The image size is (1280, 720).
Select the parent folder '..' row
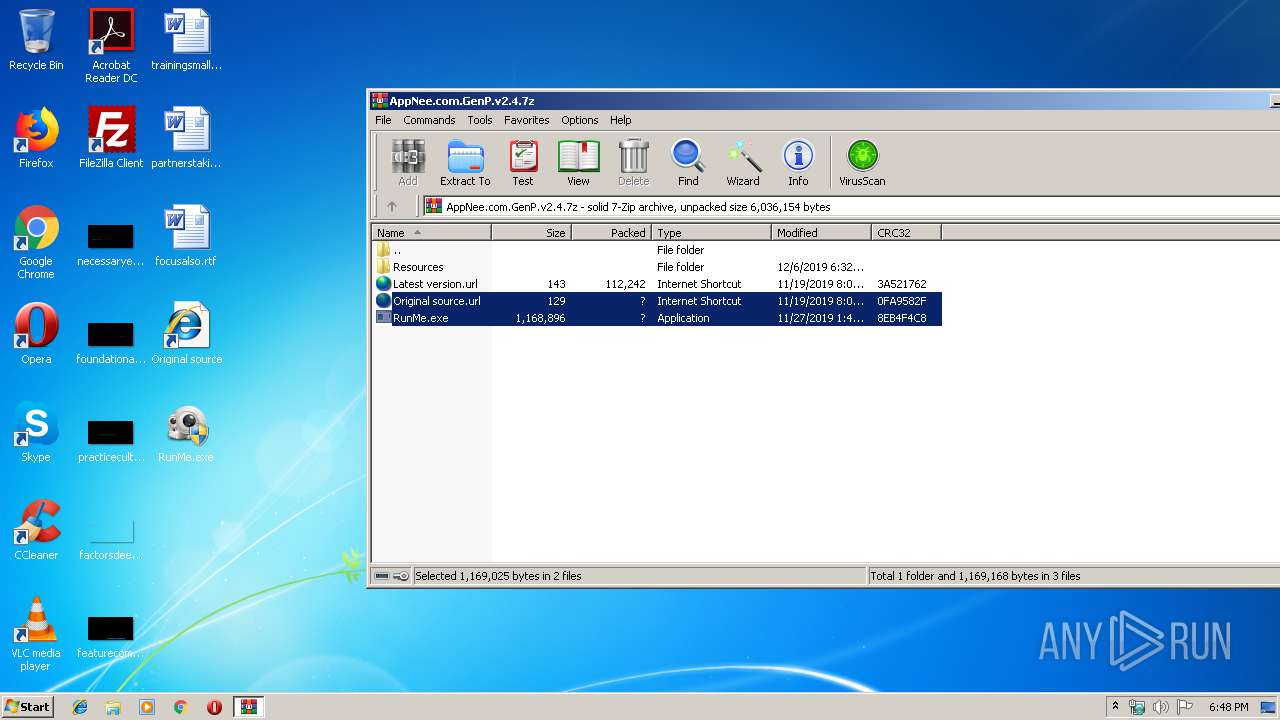[x=656, y=250]
